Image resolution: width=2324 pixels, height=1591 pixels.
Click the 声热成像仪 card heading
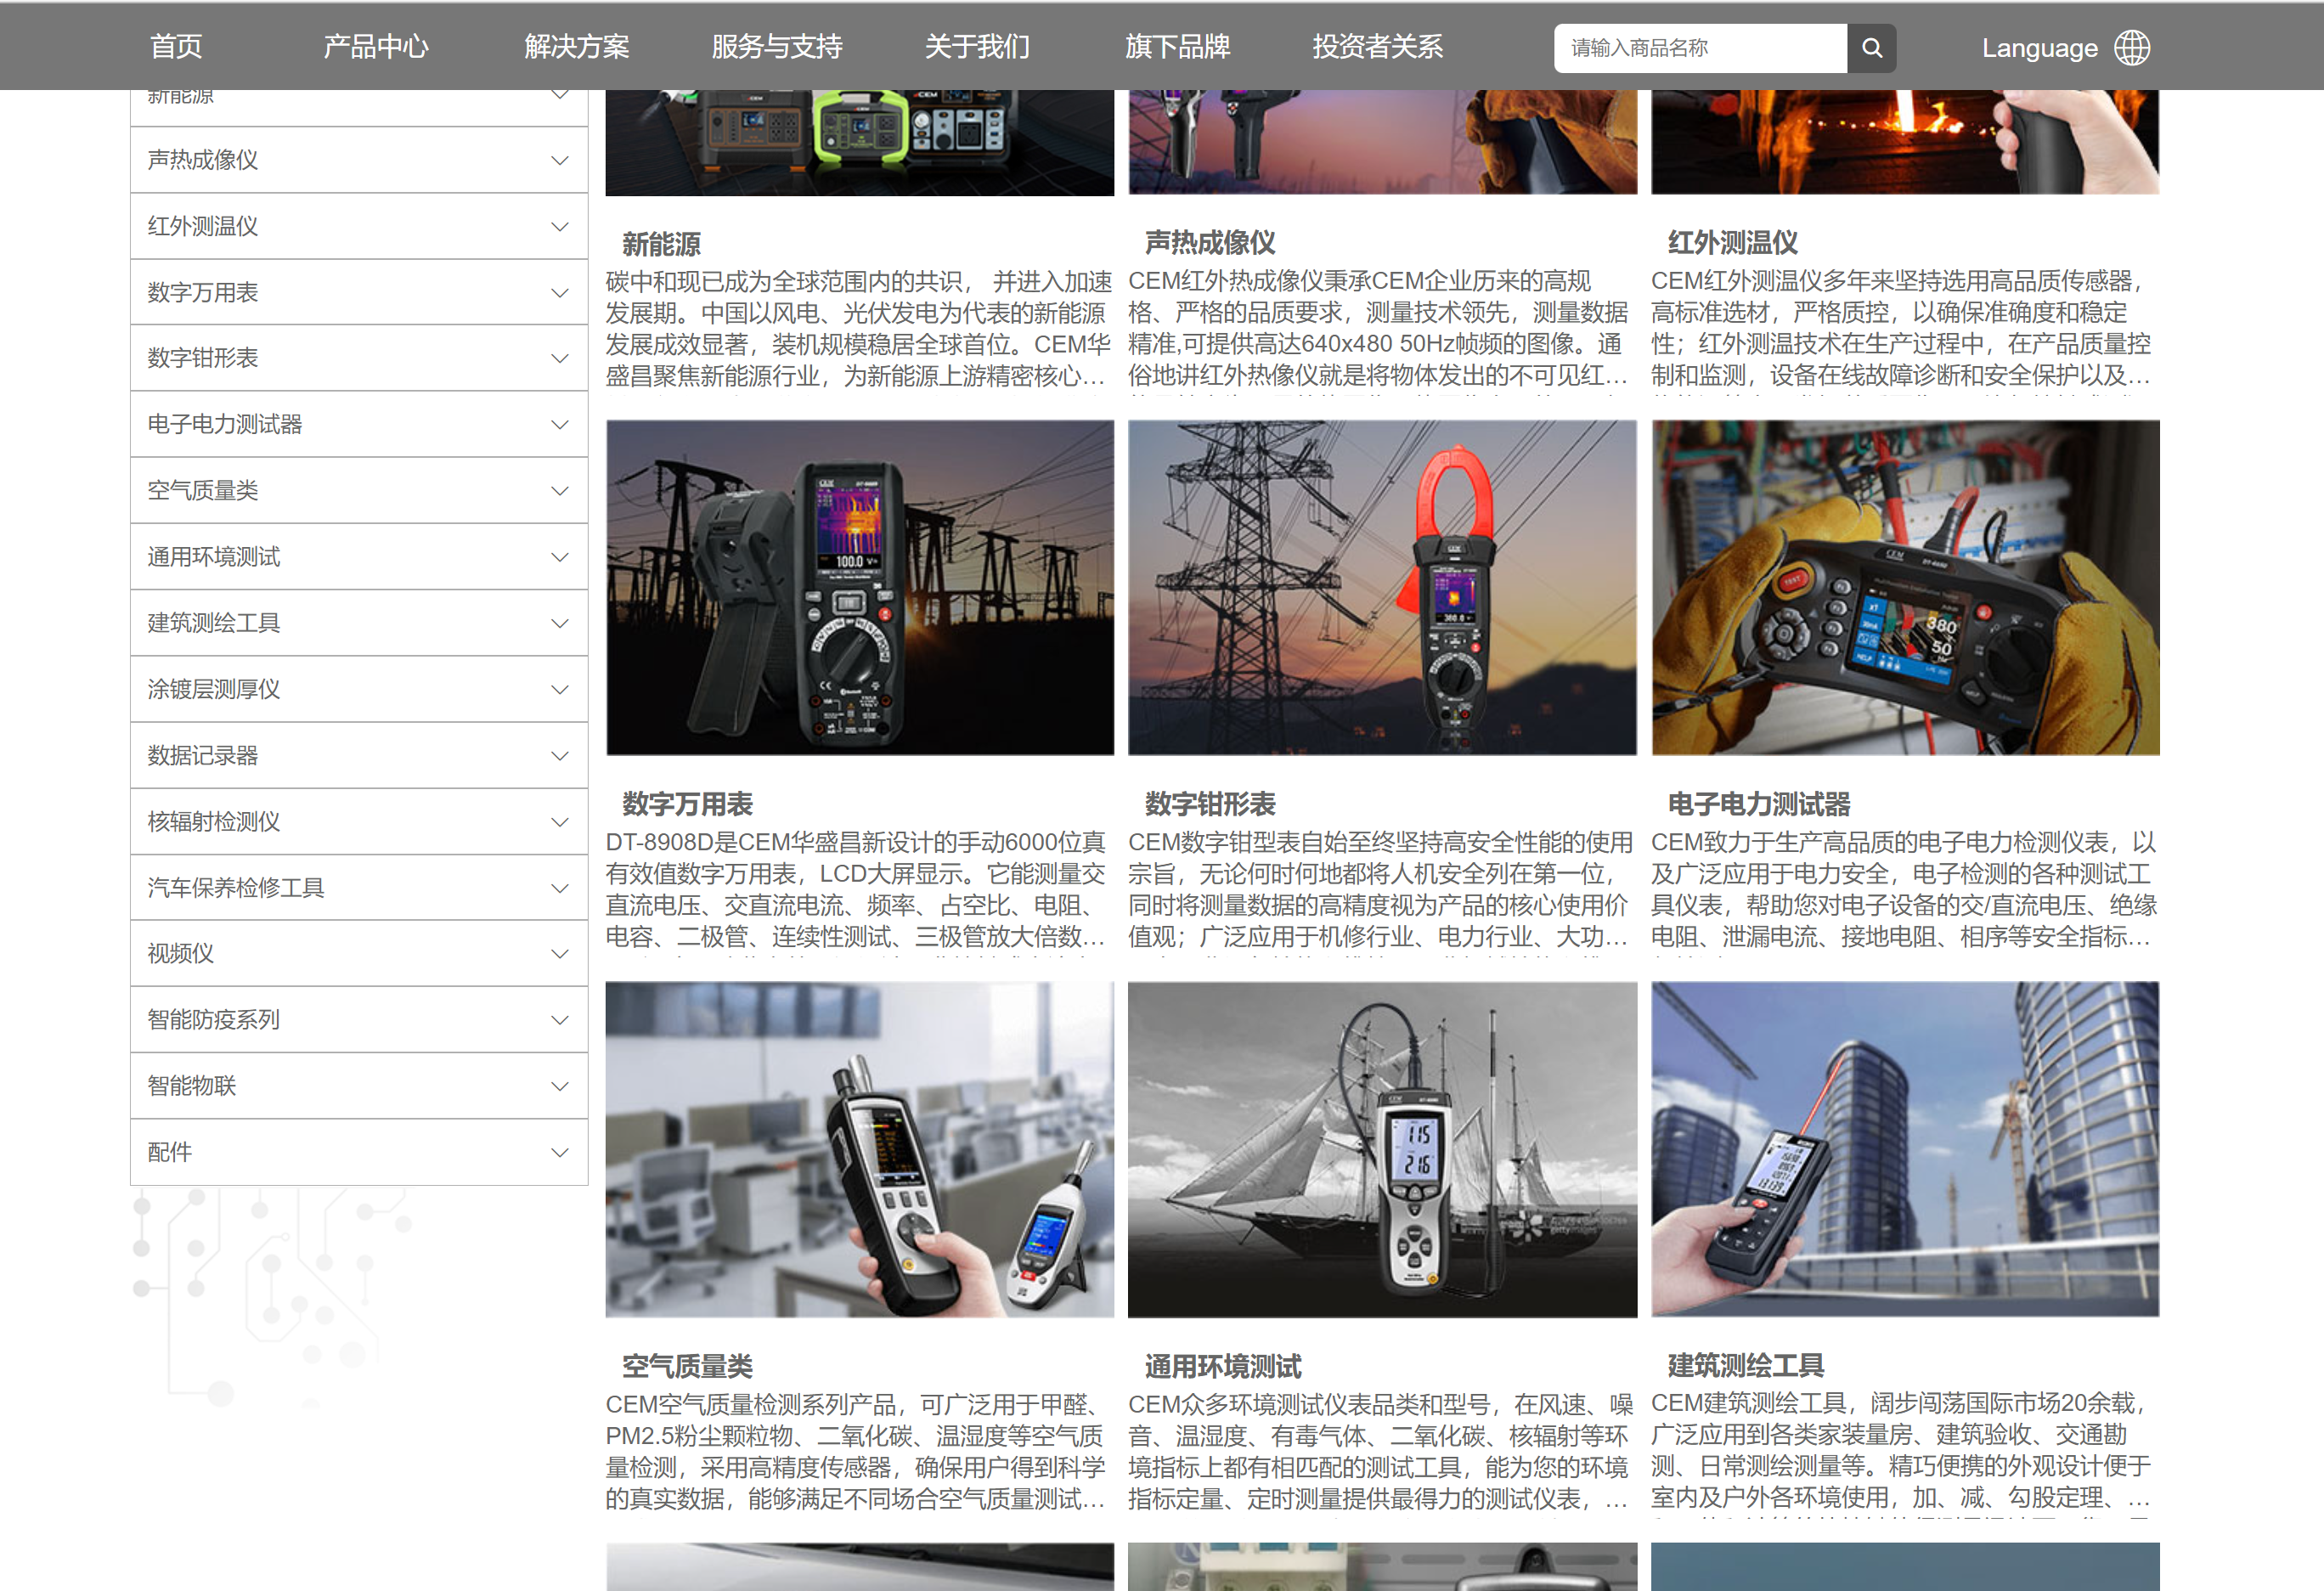(x=1210, y=243)
